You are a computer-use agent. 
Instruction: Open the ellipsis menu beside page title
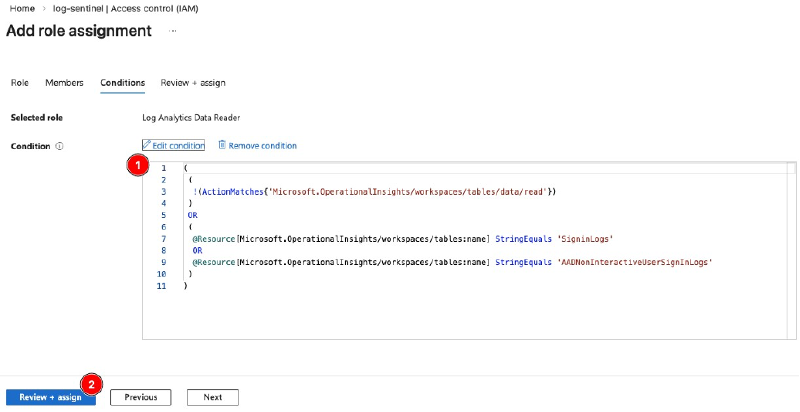tap(173, 31)
